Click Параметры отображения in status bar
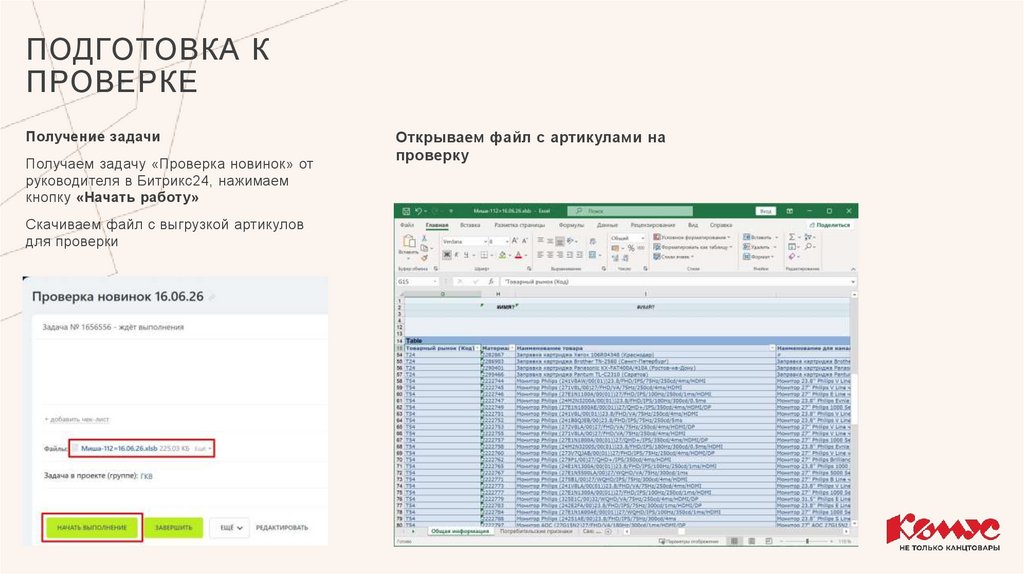 [689, 541]
